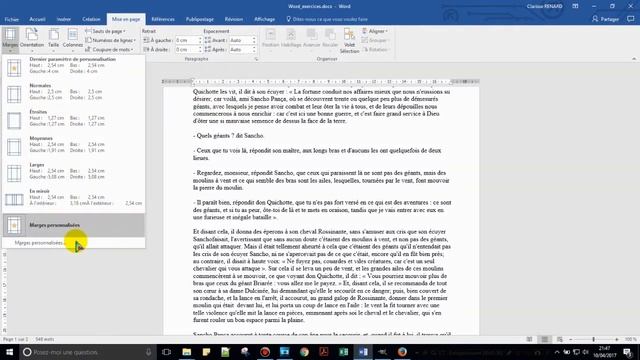Viewport: 640px width, 360px height.
Task: Open Paragraphe dialog launcher
Action: tap(256, 59)
